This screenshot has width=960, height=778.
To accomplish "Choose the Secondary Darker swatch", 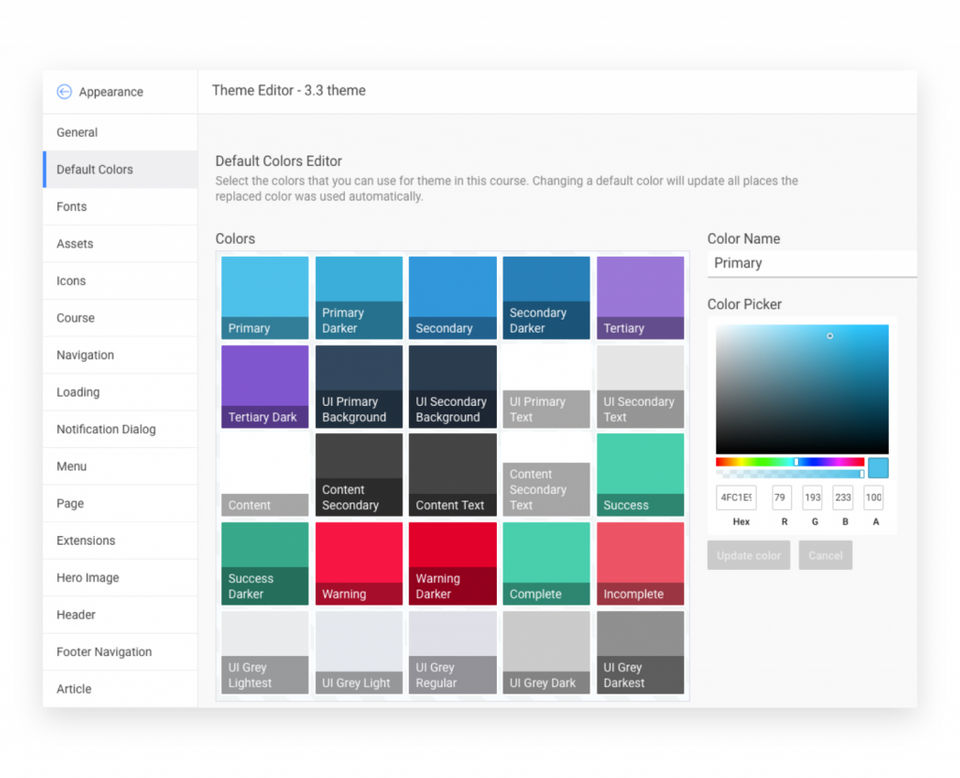I will (546, 297).
